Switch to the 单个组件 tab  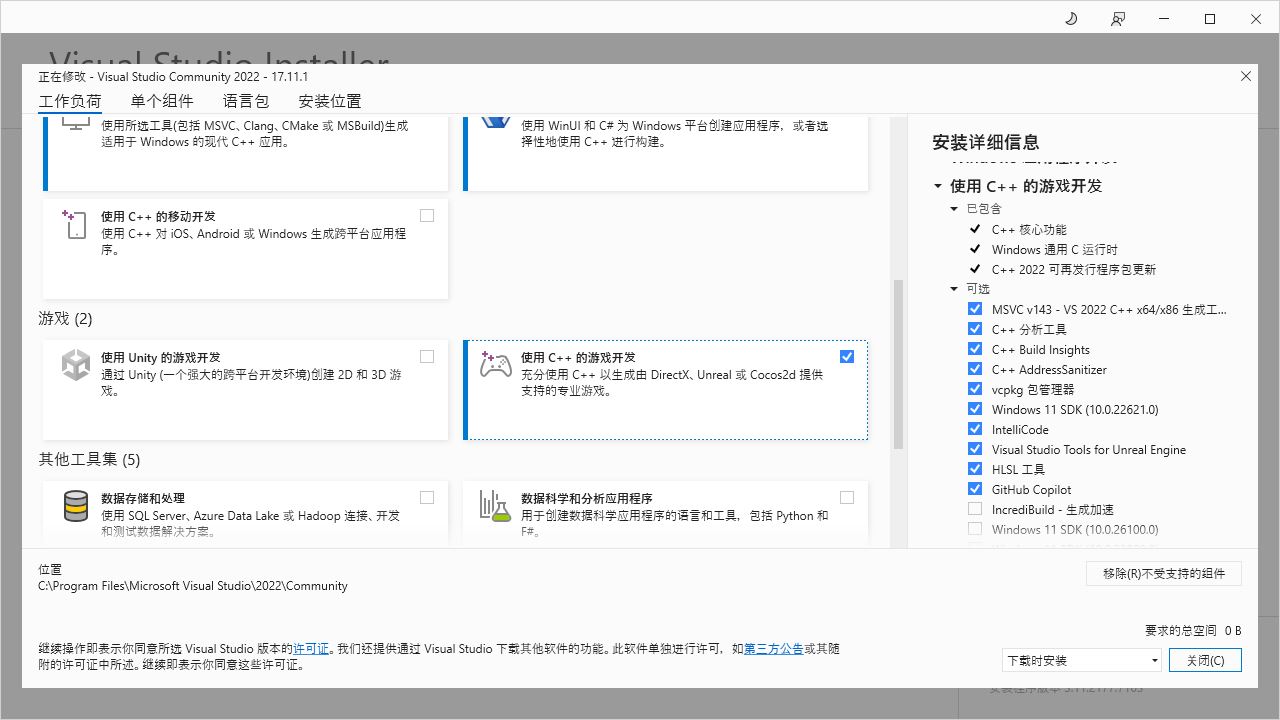coord(162,101)
